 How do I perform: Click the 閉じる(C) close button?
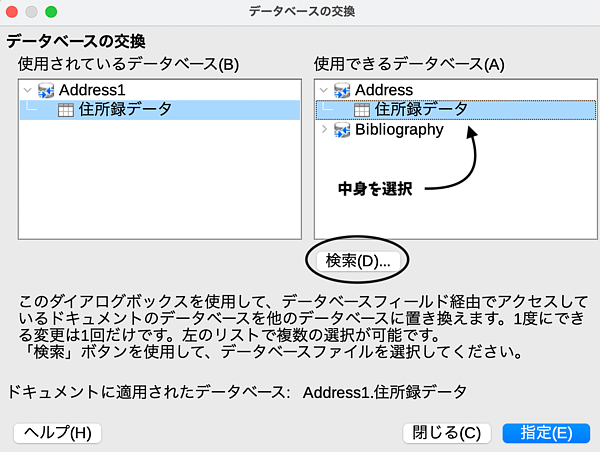pyautogui.click(x=447, y=433)
